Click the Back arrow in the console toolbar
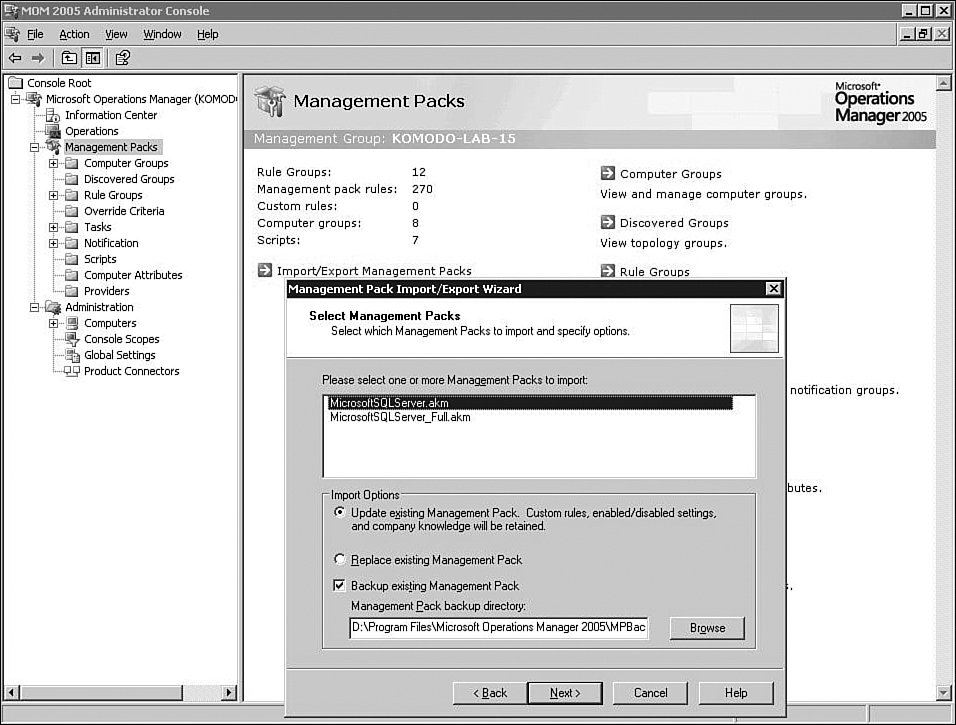The width and height of the screenshot is (956, 725). [x=15, y=58]
